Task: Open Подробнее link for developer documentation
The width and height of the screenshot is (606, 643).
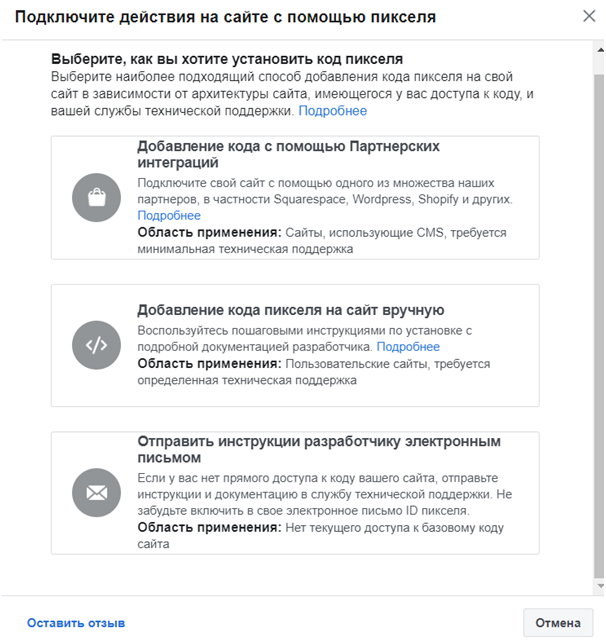Action: pyautogui.click(x=408, y=347)
